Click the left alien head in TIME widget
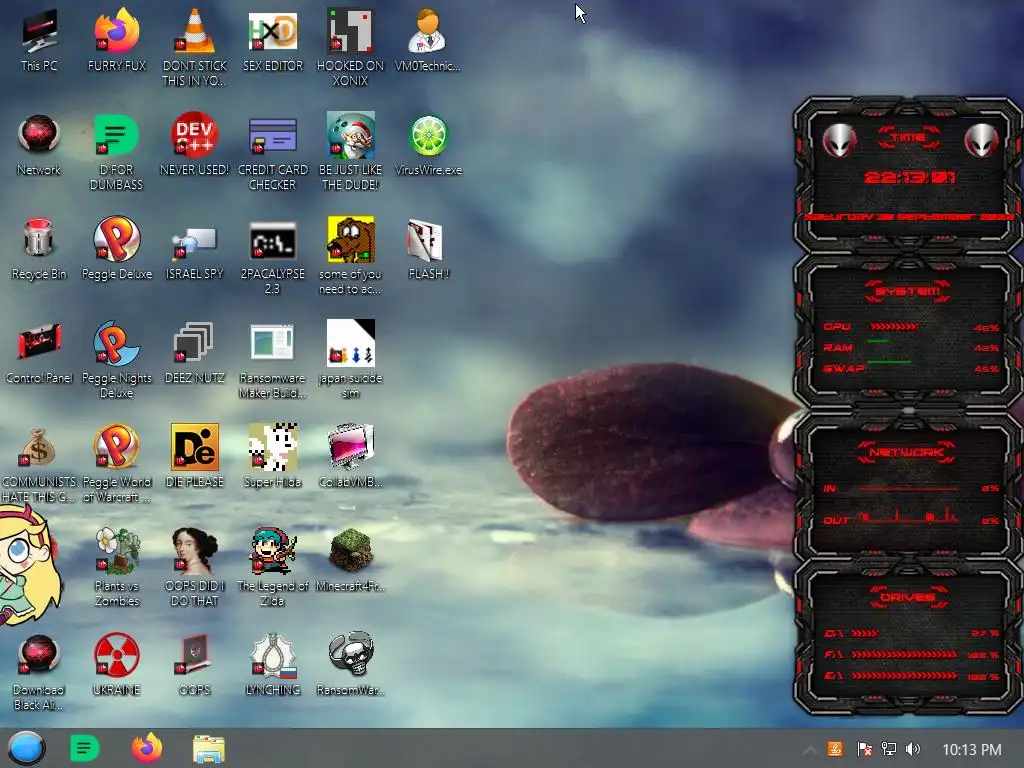 point(839,140)
